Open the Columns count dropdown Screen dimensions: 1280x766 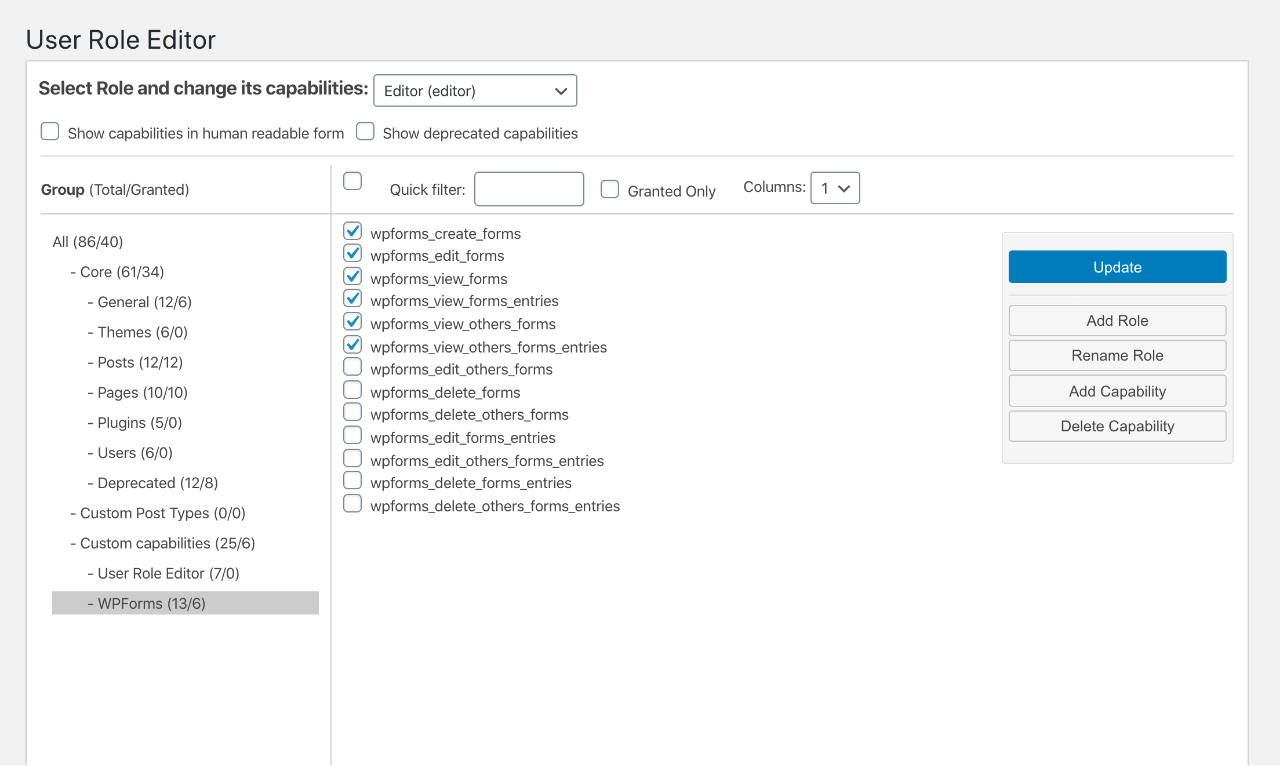pyautogui.click(x=835, y=188)
